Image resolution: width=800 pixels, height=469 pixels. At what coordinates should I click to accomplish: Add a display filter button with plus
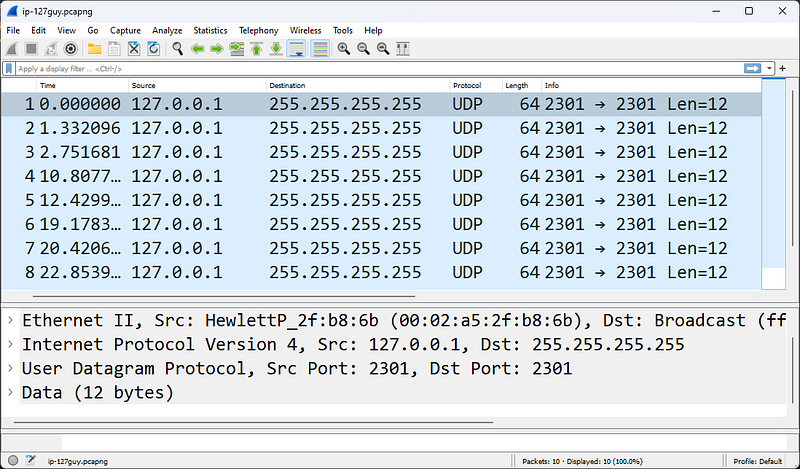point(783,68)
